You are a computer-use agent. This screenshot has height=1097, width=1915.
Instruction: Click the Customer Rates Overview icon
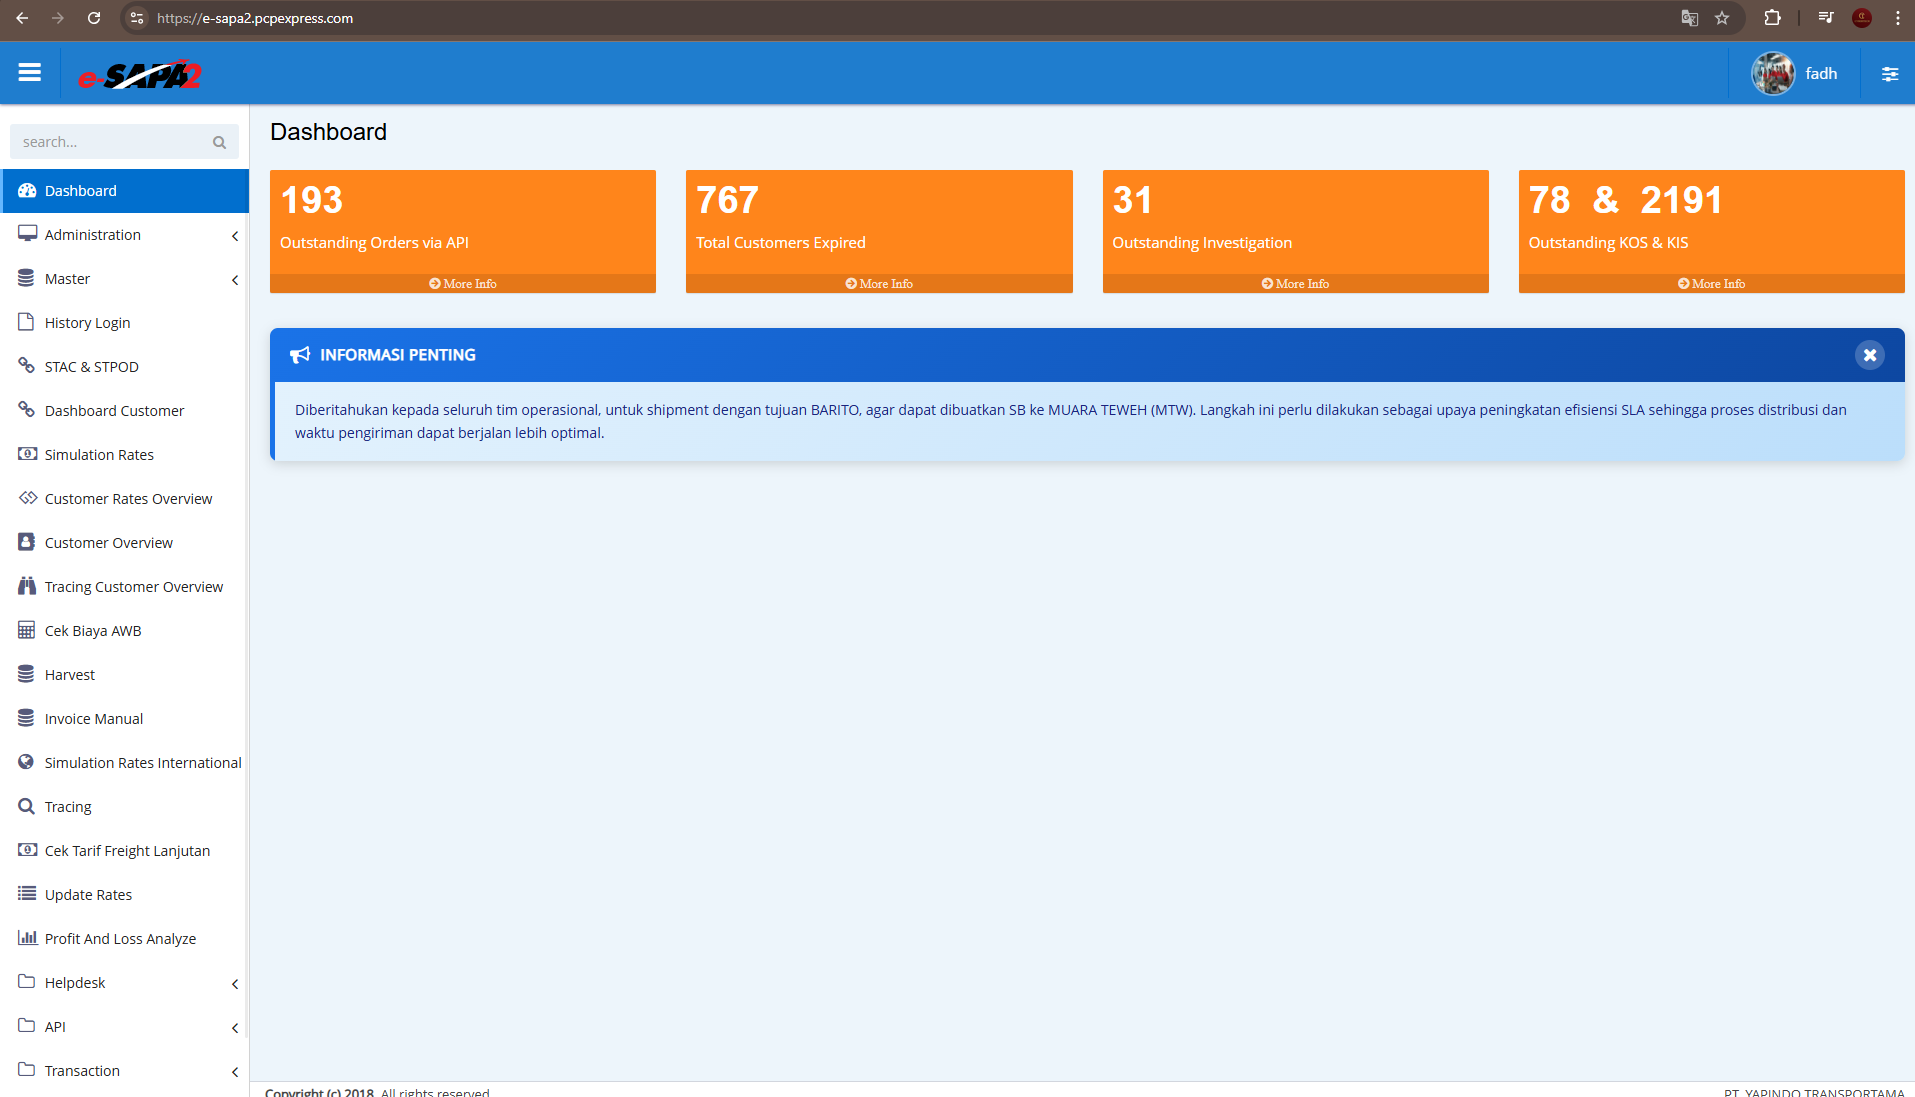click(x=28, y=498)
